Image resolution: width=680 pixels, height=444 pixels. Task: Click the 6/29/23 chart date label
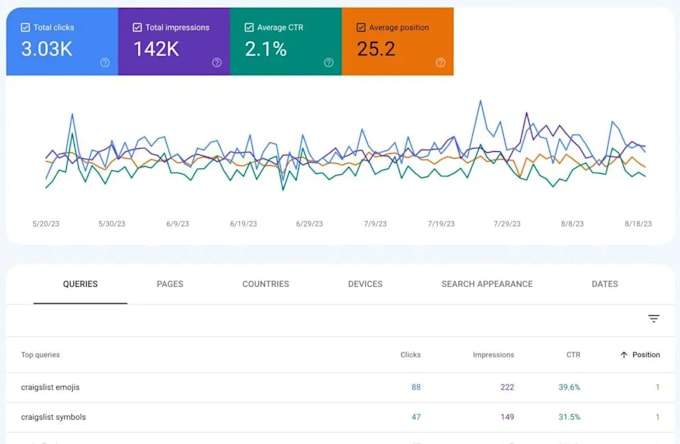309,224
